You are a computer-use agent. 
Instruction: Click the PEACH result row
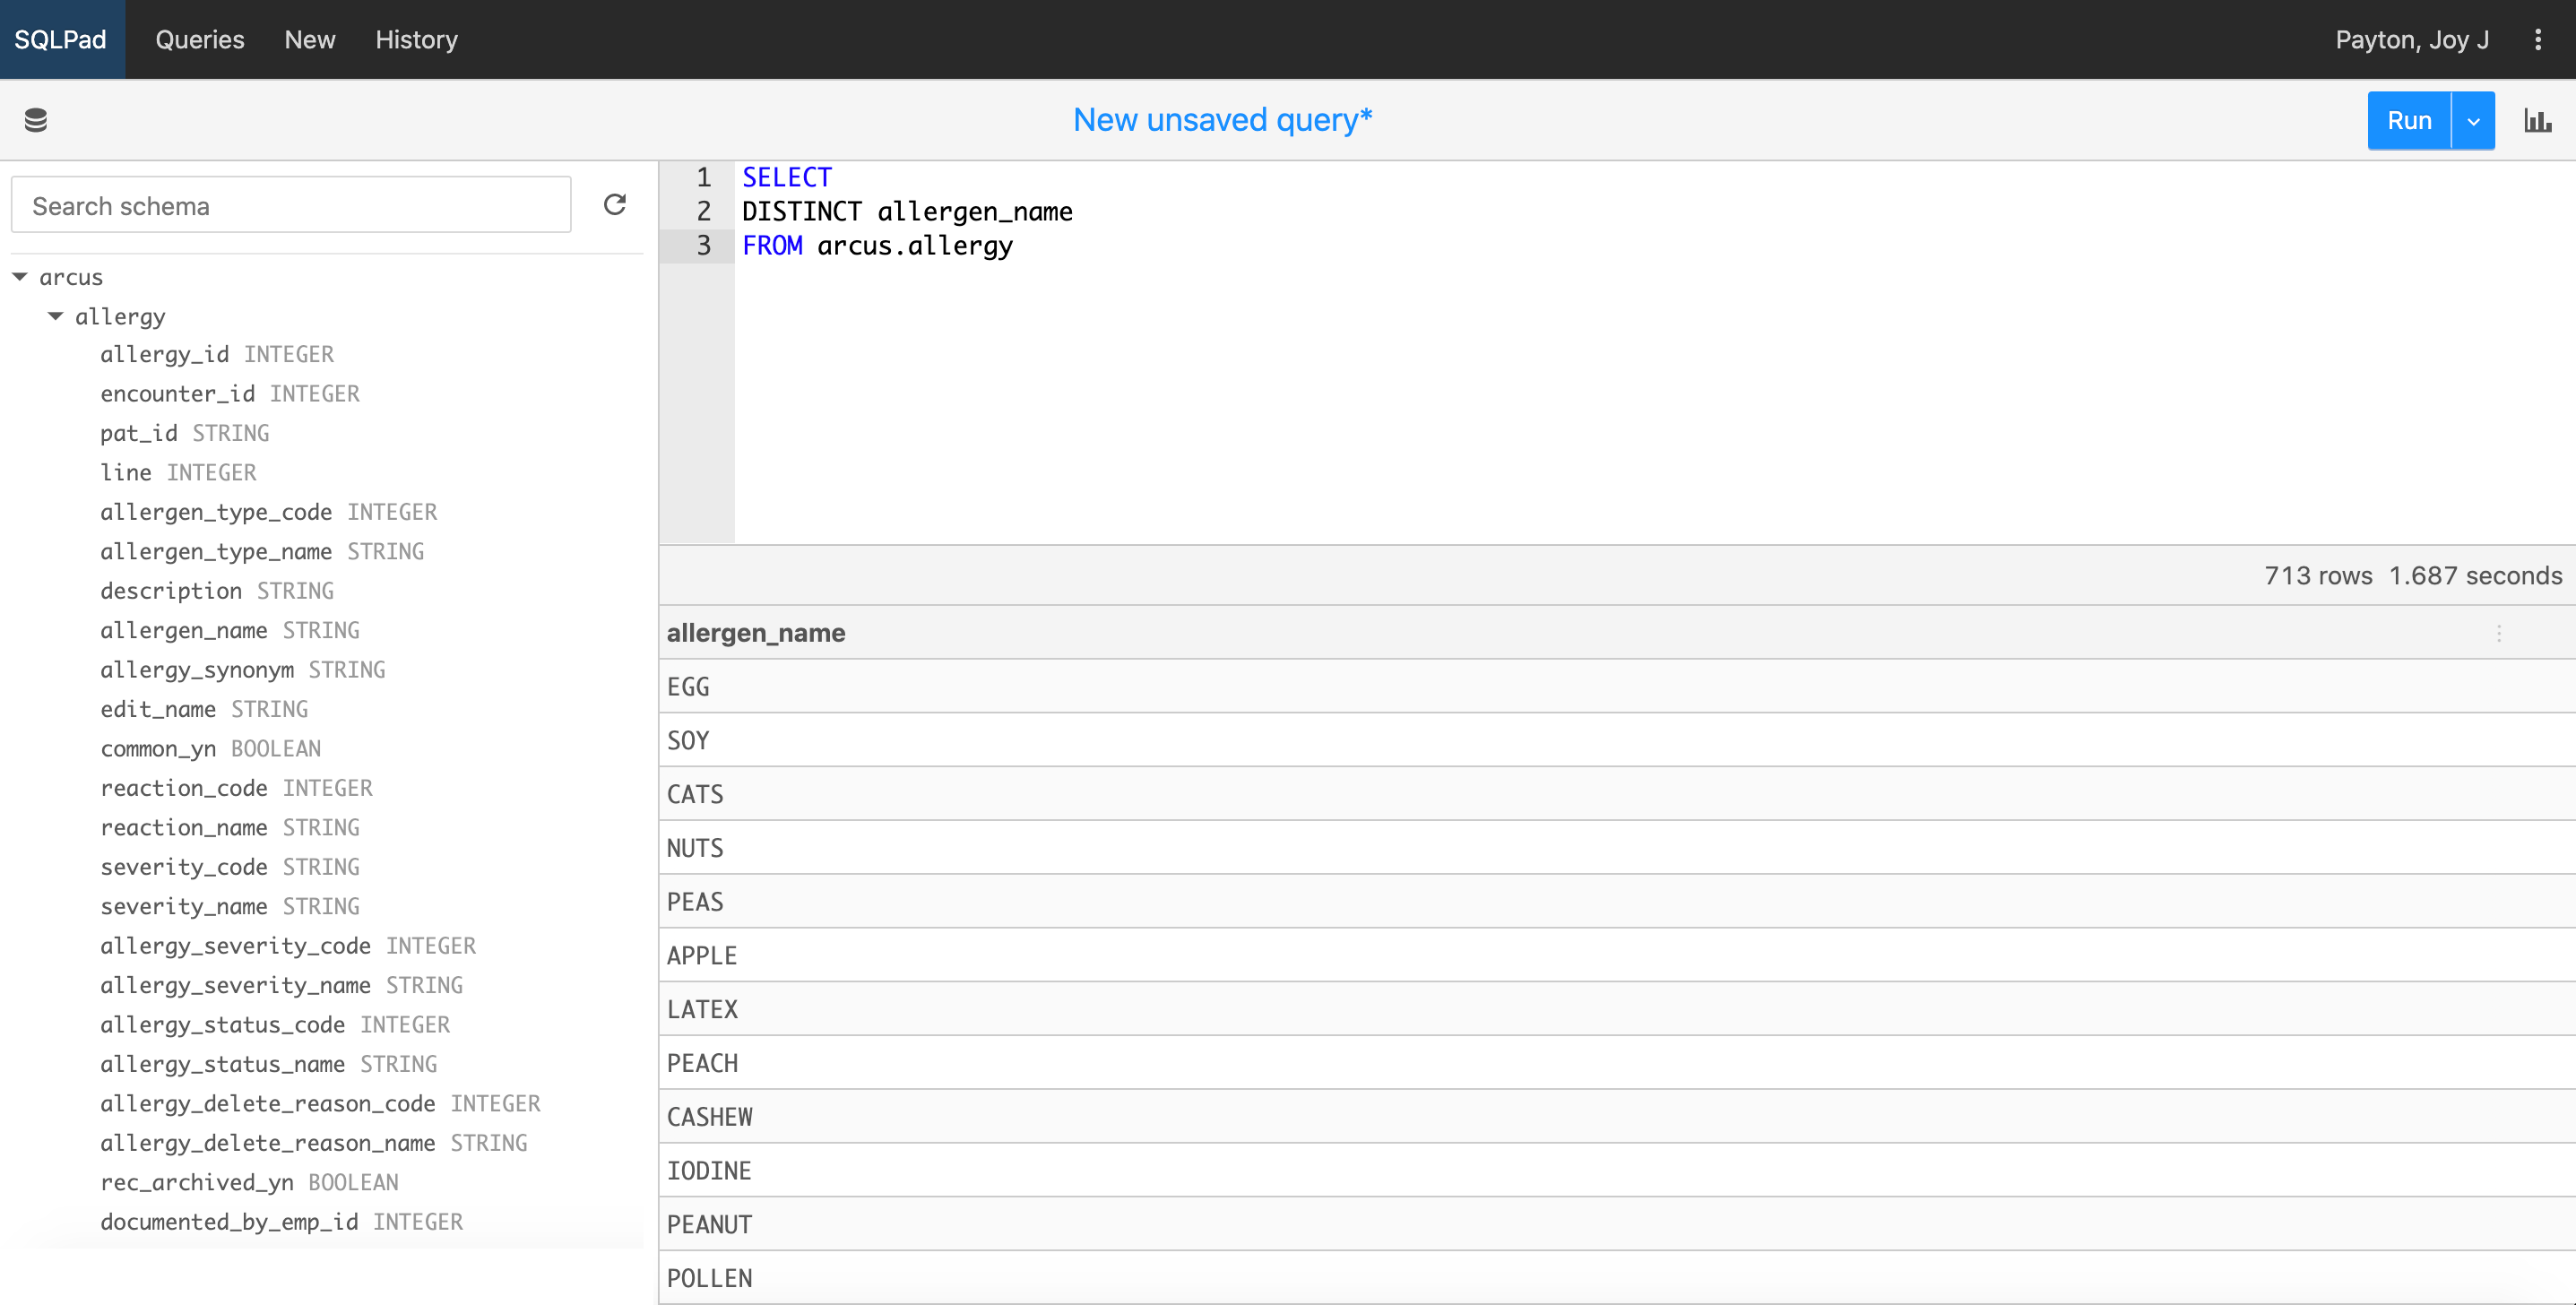point(1617,1063)
